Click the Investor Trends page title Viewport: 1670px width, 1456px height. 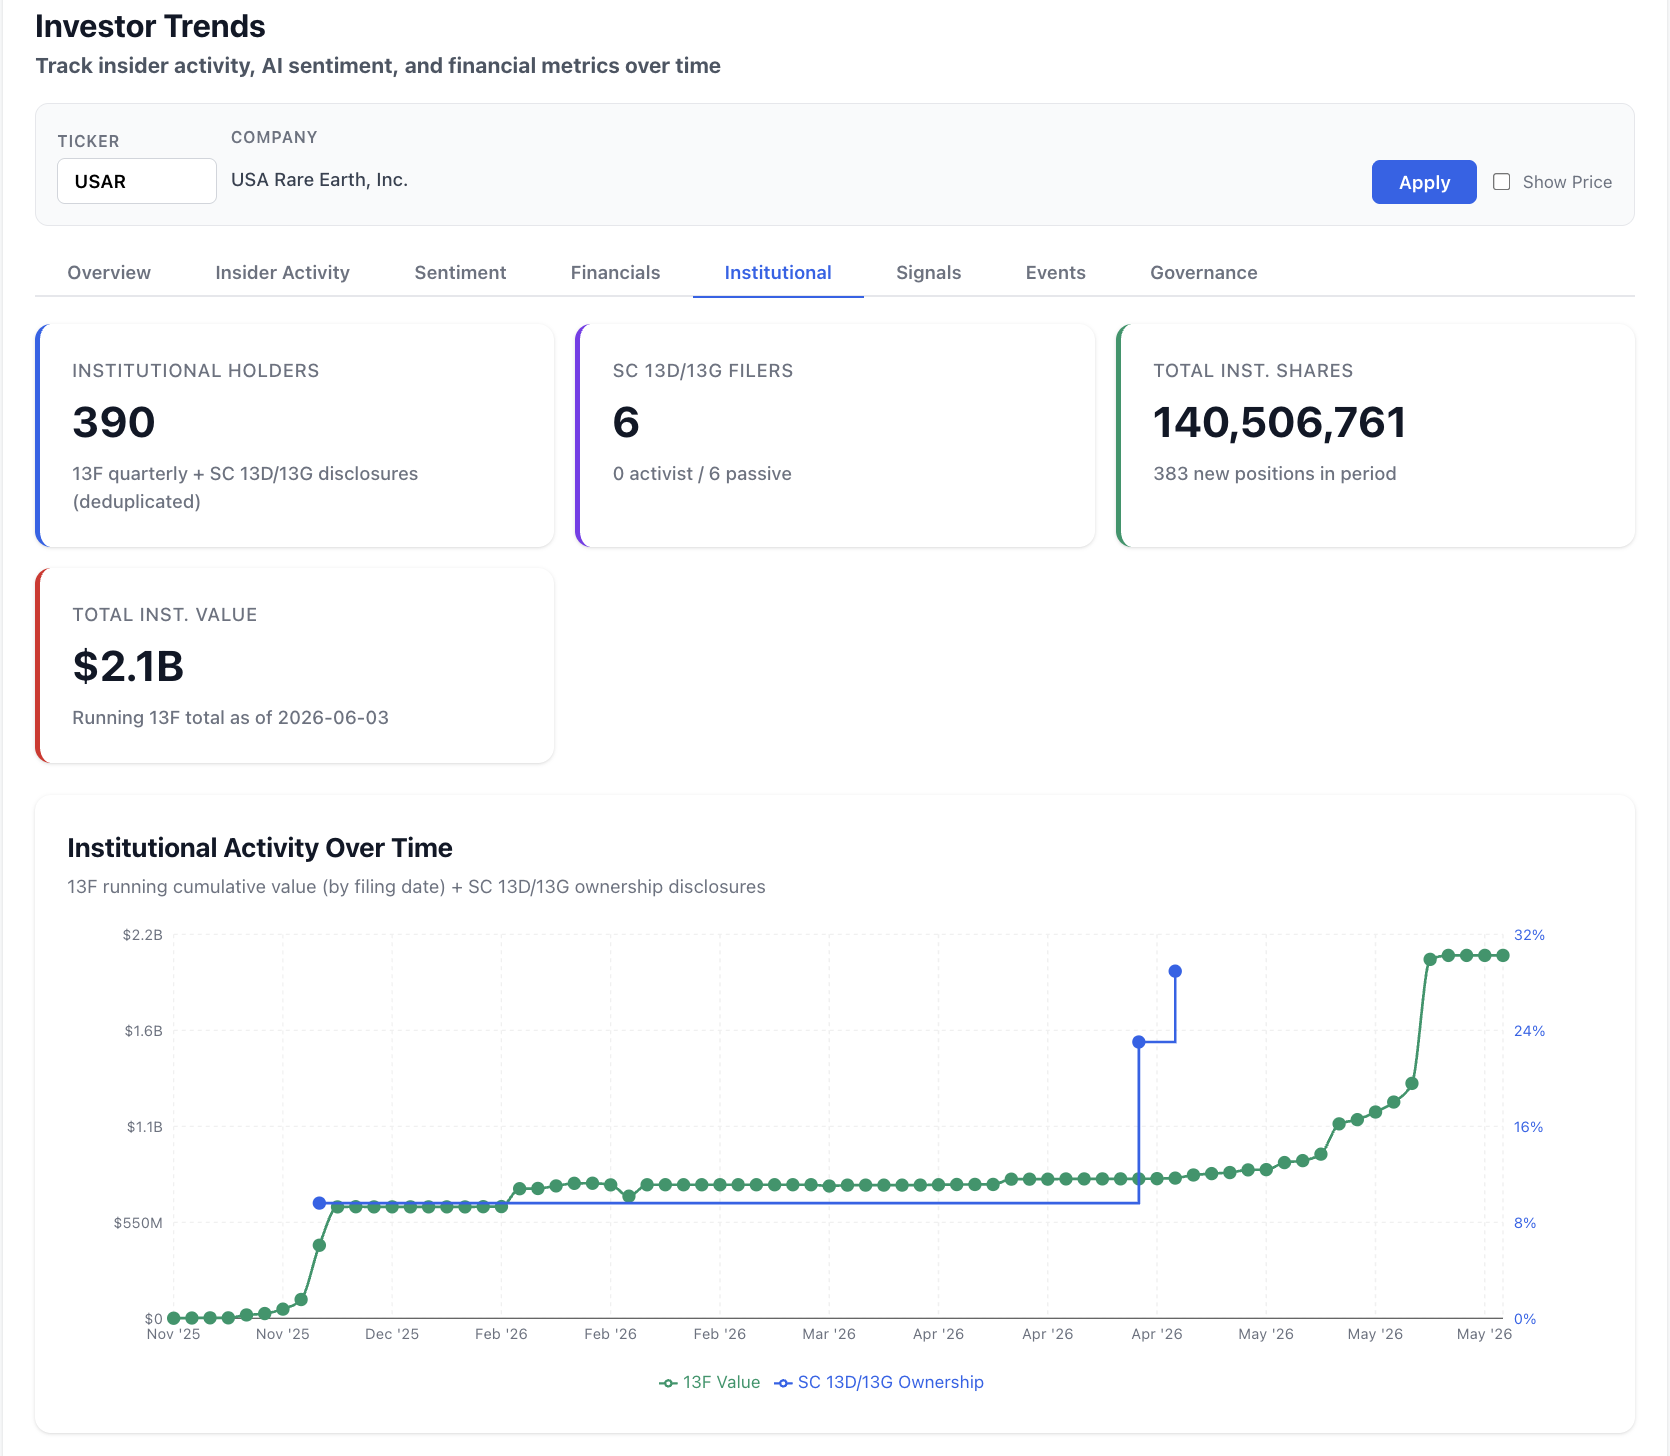click(x=150, y=26)
